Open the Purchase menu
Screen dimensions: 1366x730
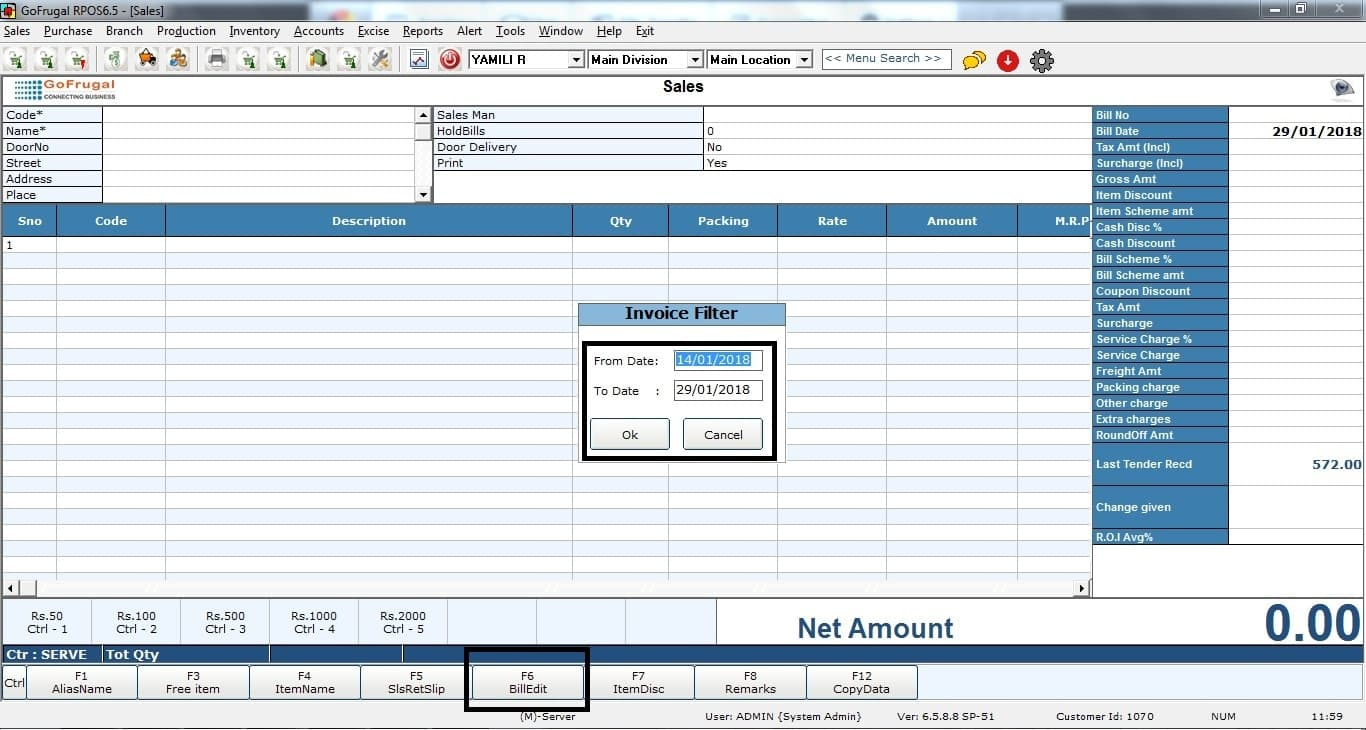coord(68,31)
